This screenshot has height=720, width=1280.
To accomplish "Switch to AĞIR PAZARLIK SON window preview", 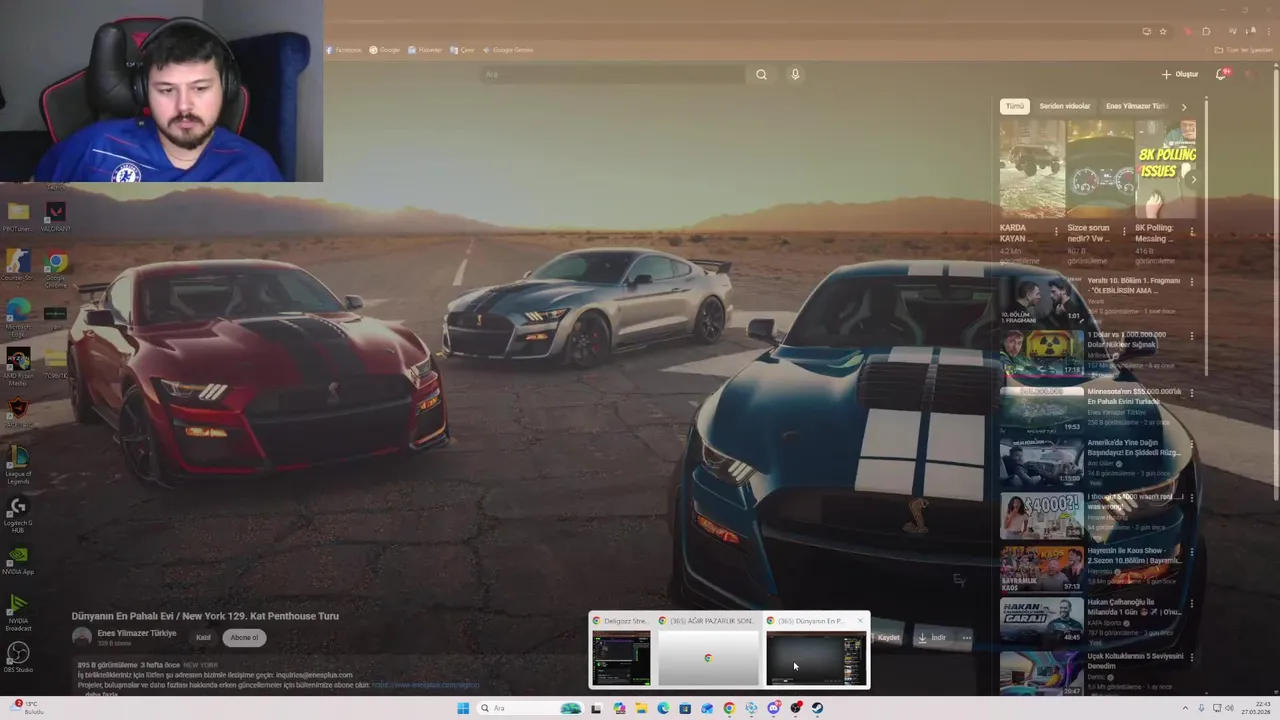I will click(708, 650).
